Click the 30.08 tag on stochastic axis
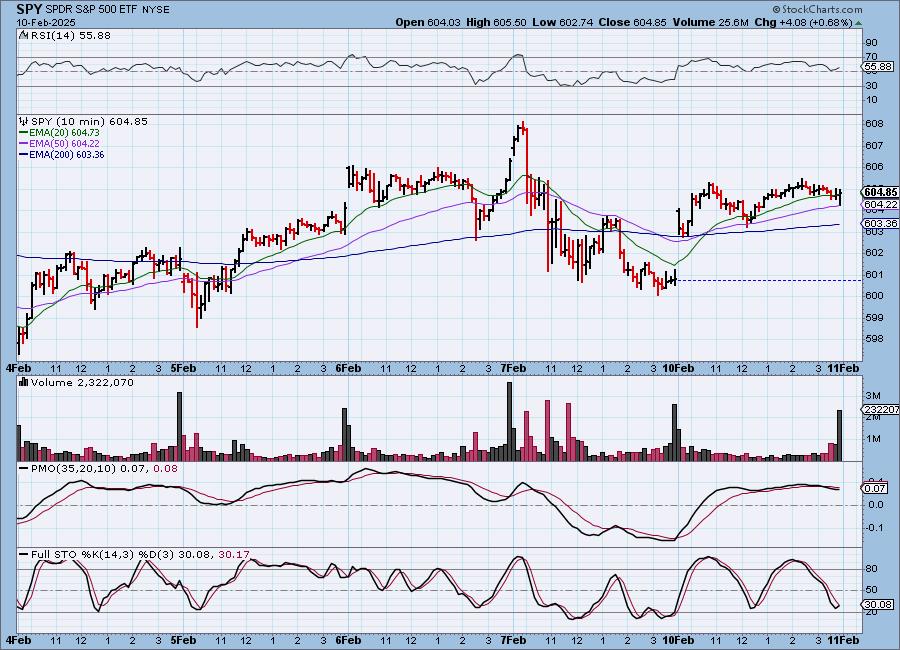This screenshot has height=650, width=900. pos(878,605)
